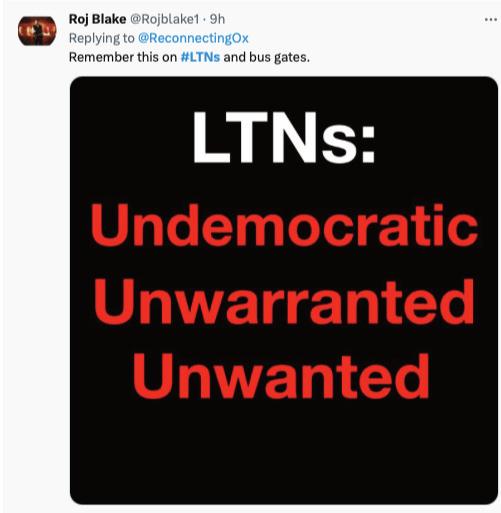Click empty black area below "Unwanted"
Image resolution: width=501 pixels, height=513 pixels.
(x=284, y=453)
